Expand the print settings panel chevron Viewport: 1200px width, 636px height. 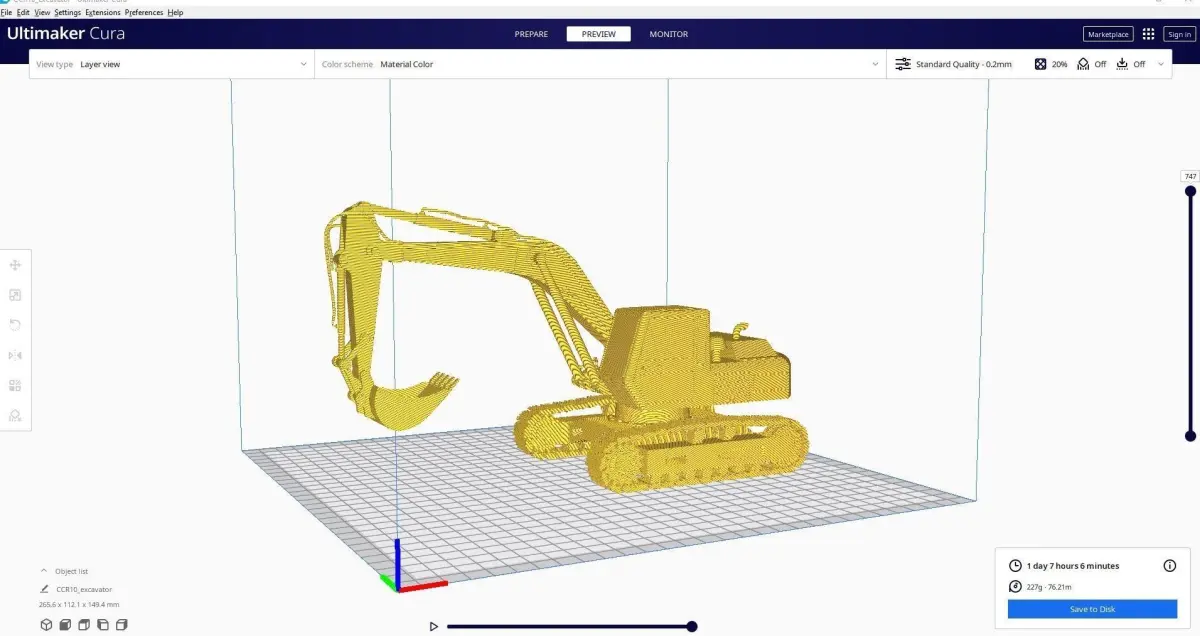(1161, 64)
